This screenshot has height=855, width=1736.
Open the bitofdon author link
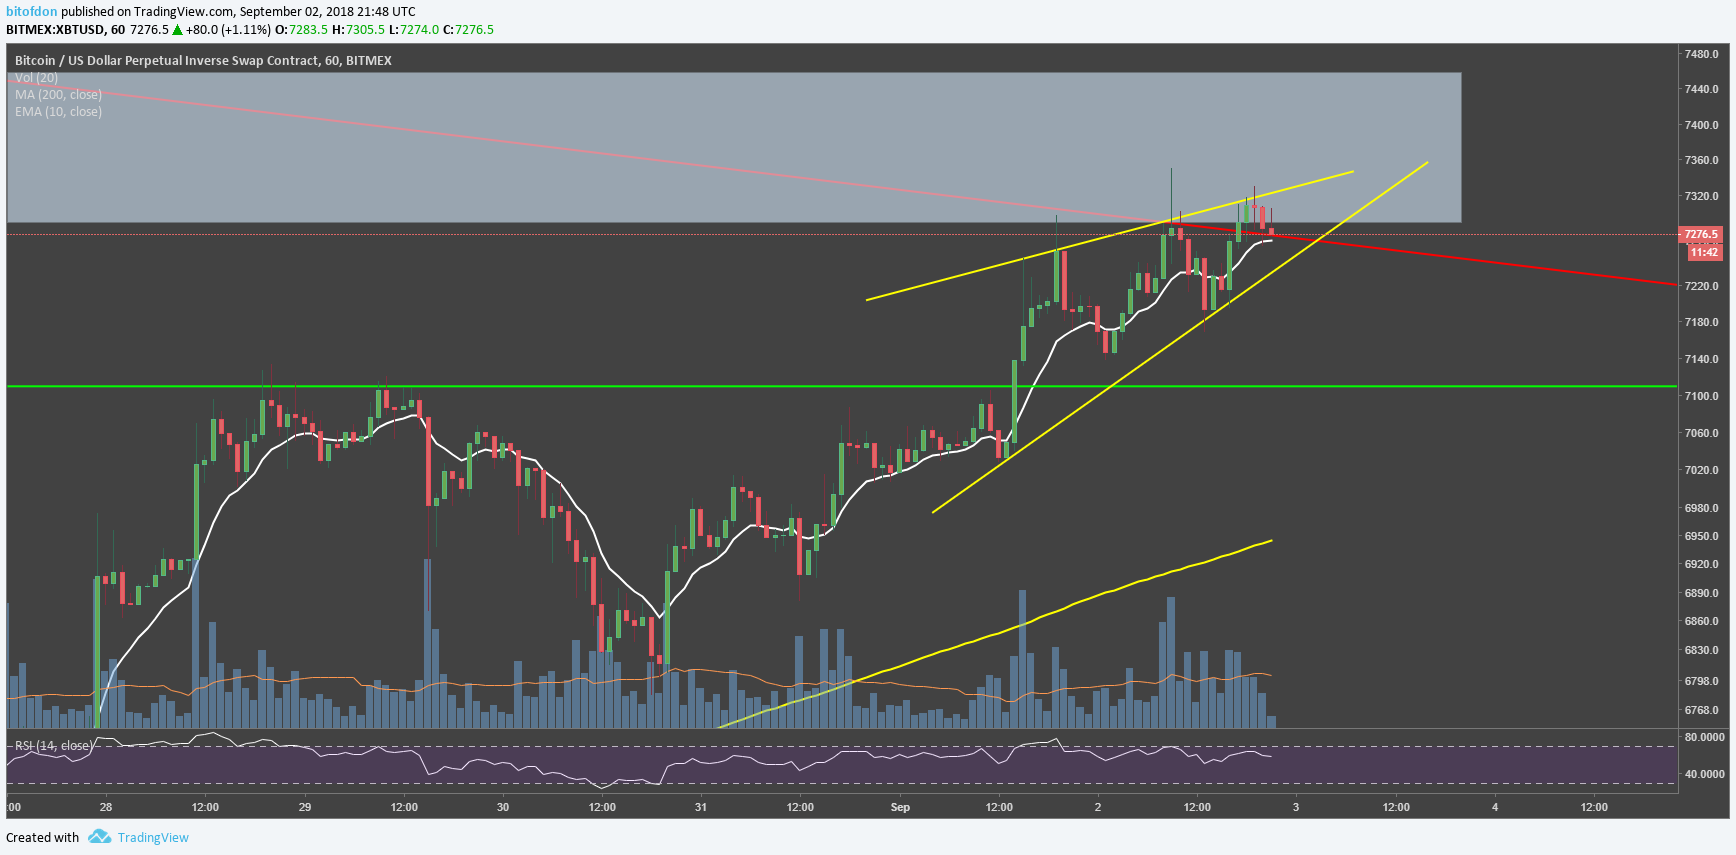pos(32,12)
